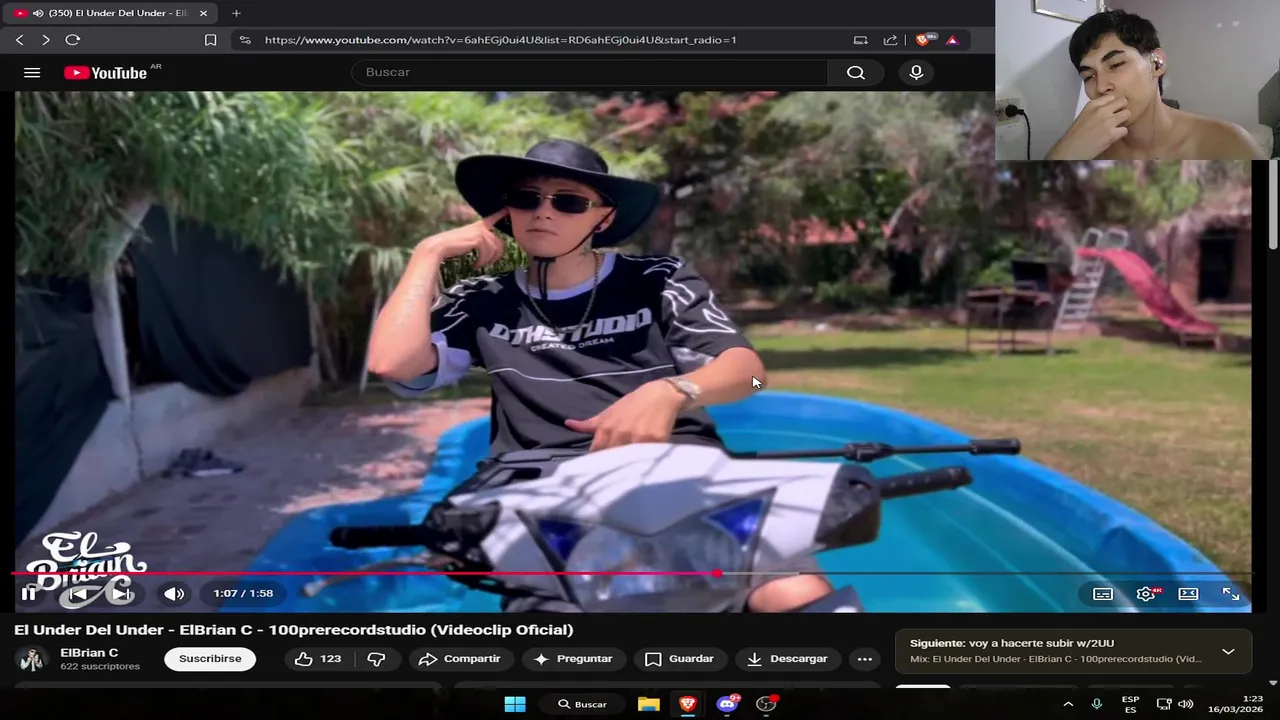Enter fullscreen video mode
Viewport: 1280px width, 720px height.
(x=1231, y=594)
